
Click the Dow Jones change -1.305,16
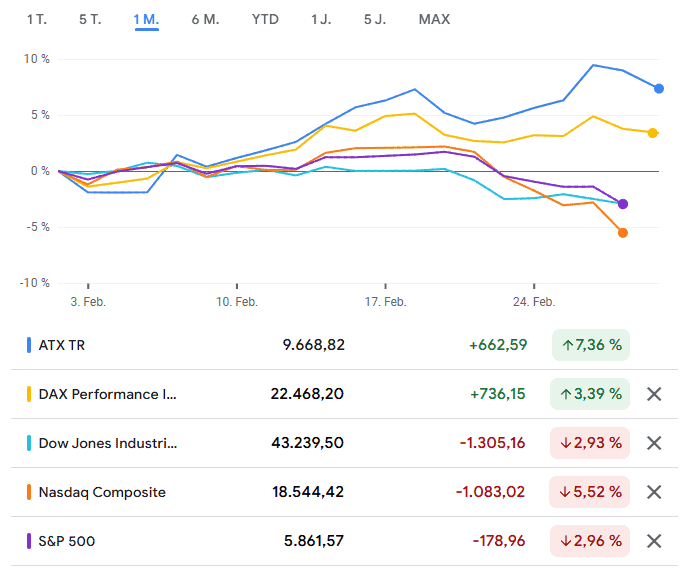point(492,443)
